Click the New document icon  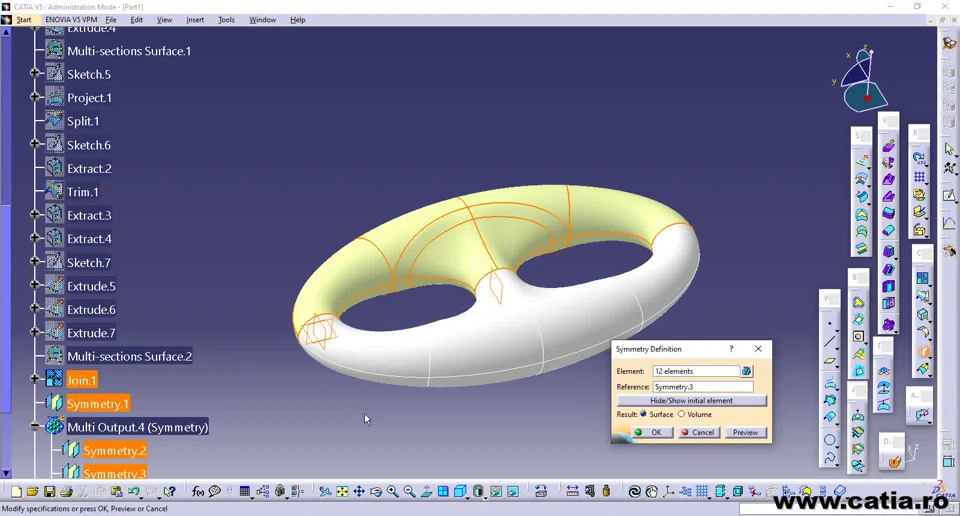[17, 492]
